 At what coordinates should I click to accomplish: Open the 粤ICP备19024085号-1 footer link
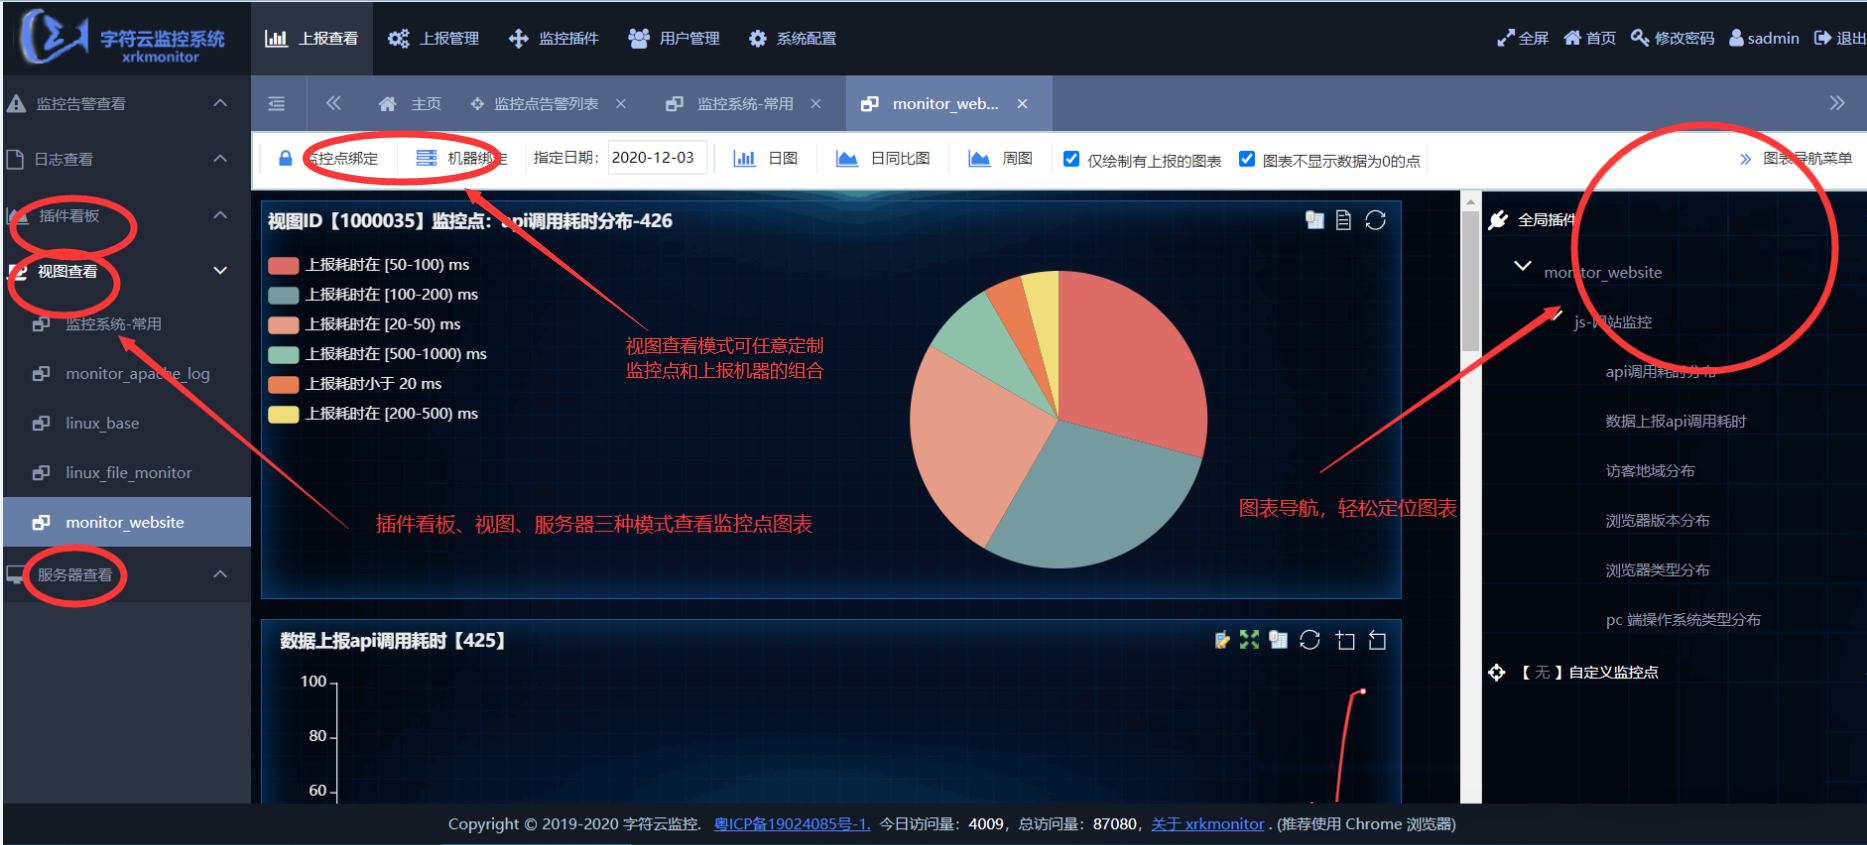coord(791,824)
